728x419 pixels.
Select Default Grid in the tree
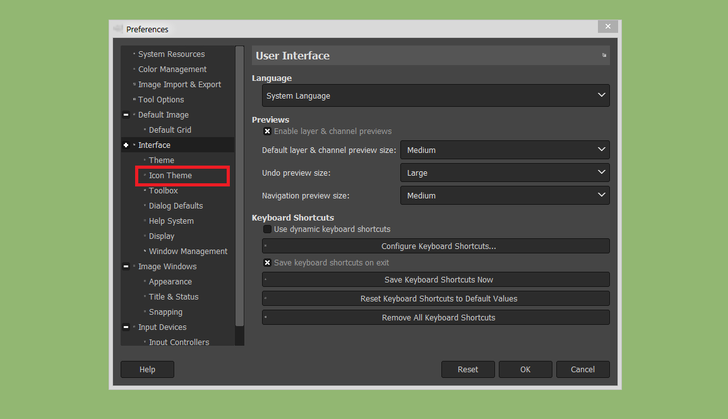[169, 130]
